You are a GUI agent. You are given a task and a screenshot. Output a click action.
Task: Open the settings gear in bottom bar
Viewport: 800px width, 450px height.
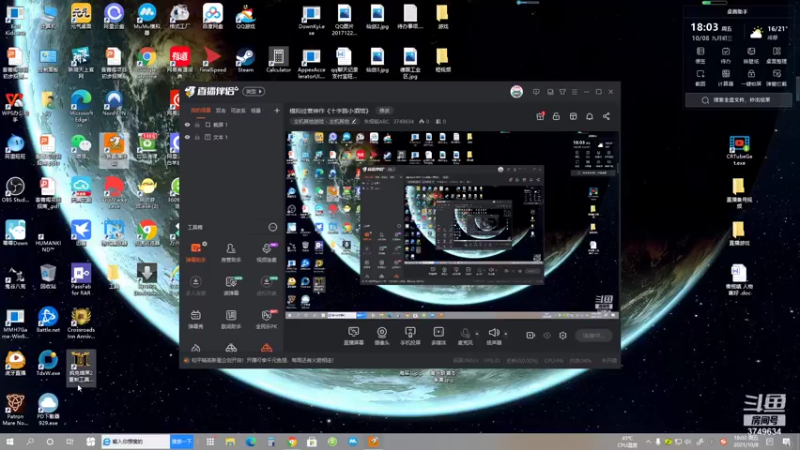[563, 335]
